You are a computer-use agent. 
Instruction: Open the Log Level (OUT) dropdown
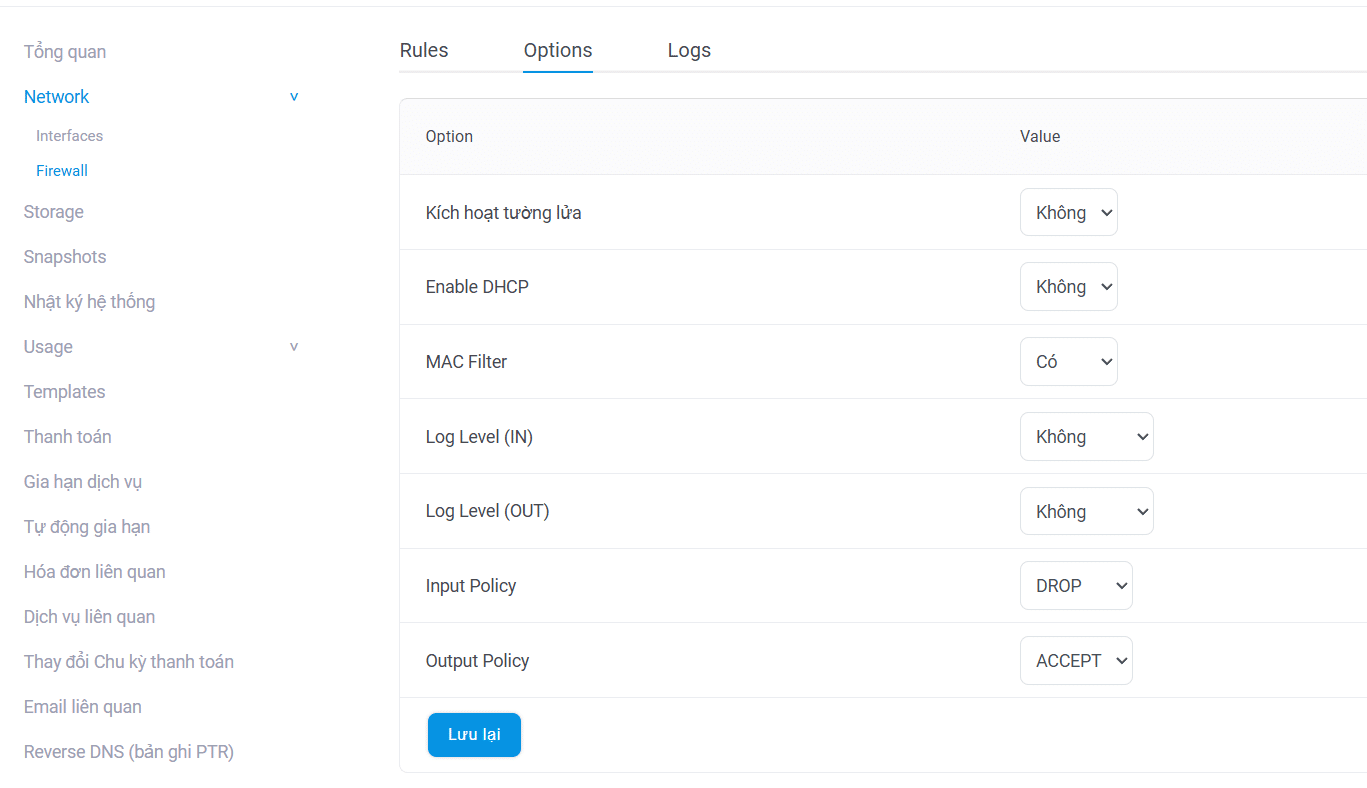tap(1086, 510)
